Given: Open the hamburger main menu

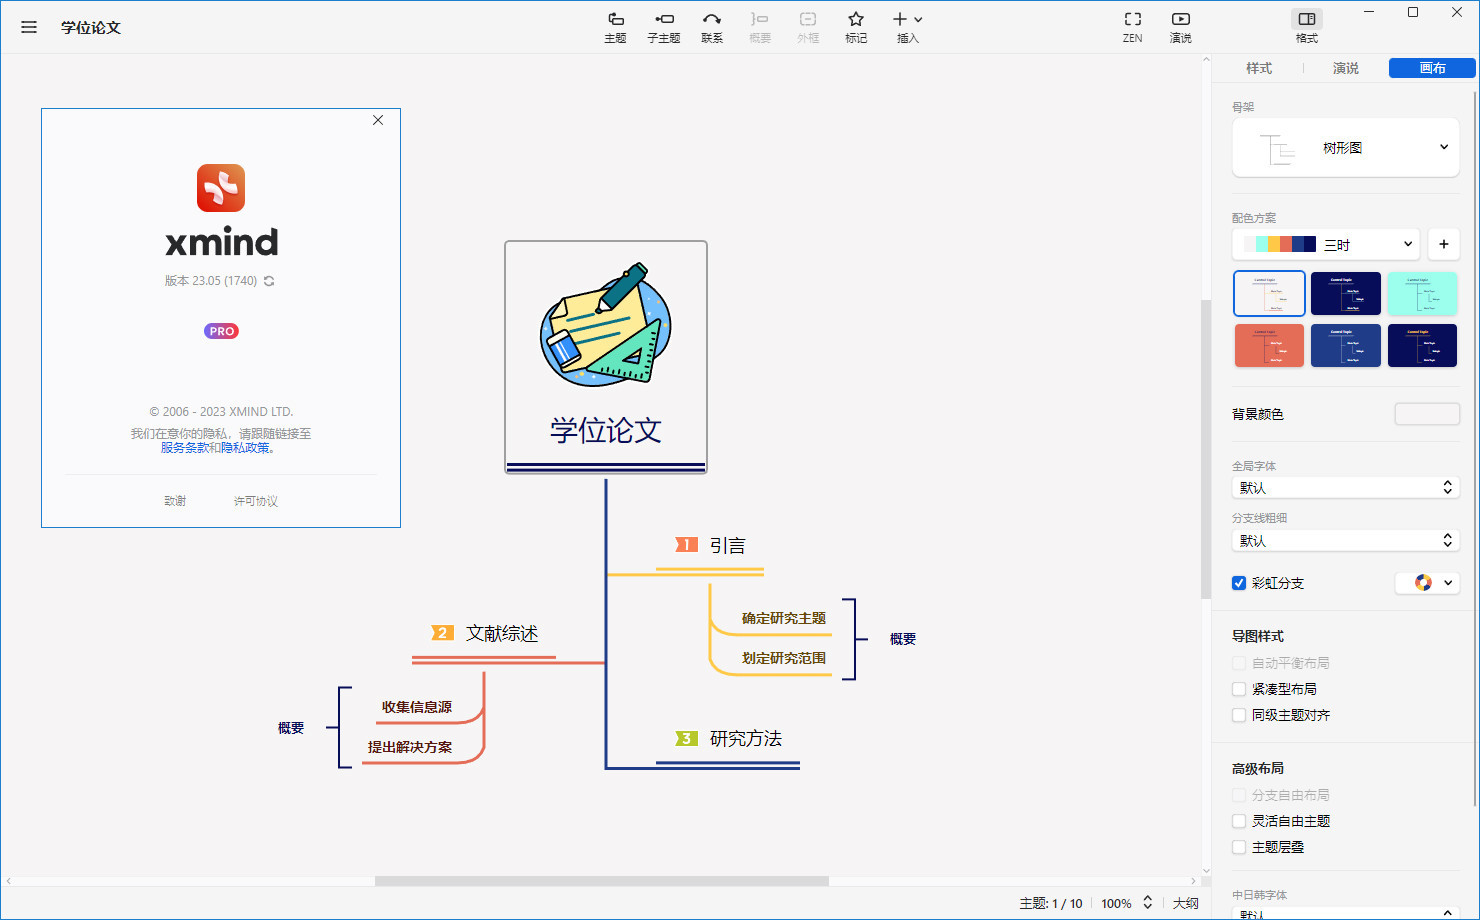Looking at the screenshot, I should coord(29,27).
